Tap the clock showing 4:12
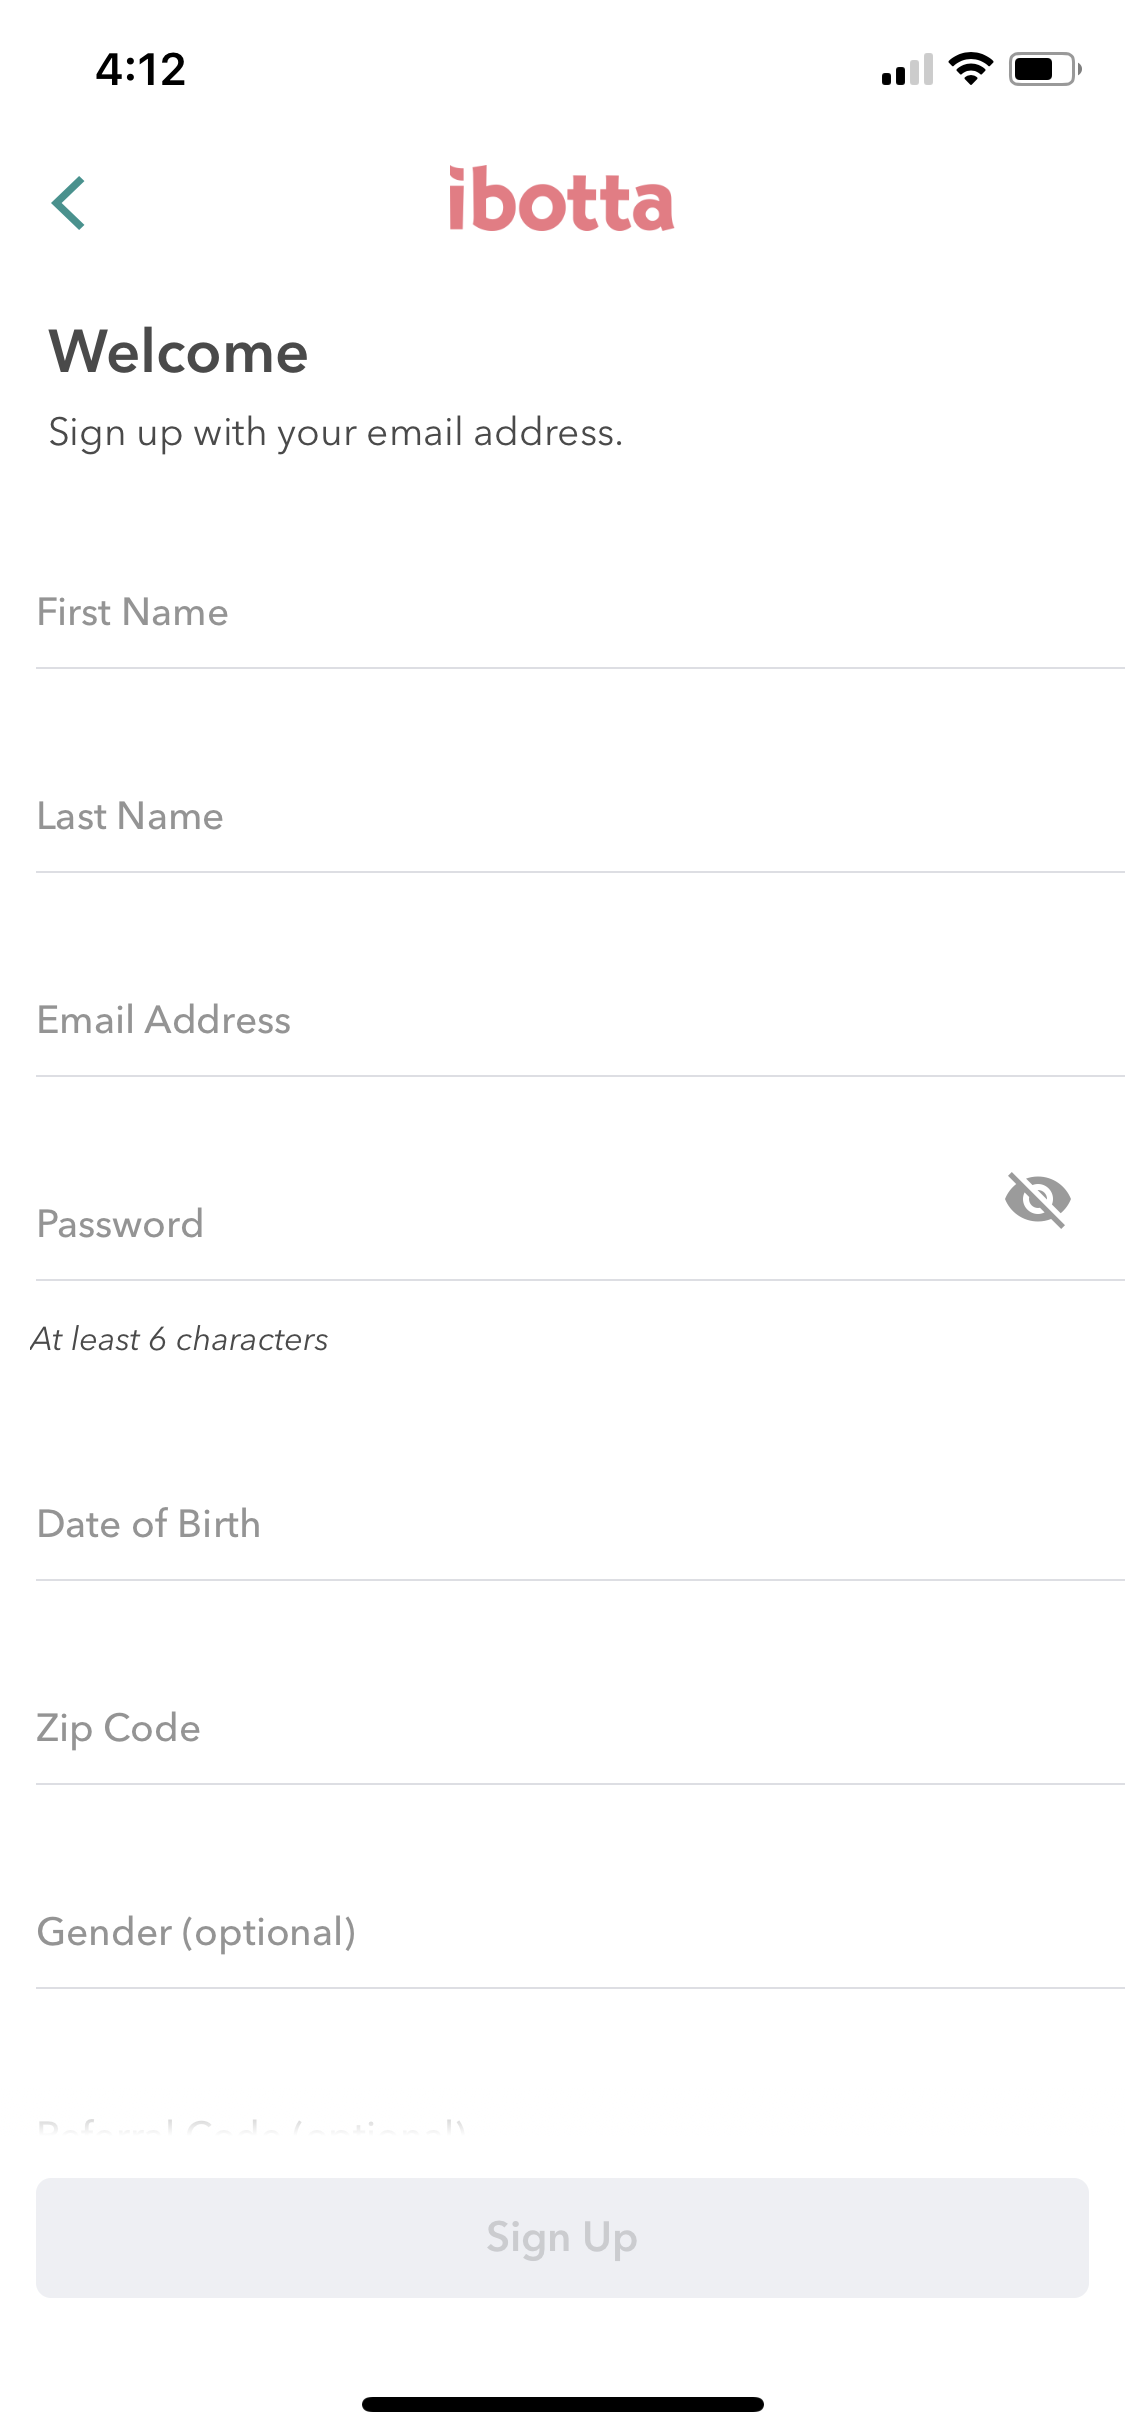This screenshot has height=2436, width=1125. tap(140, 68)
